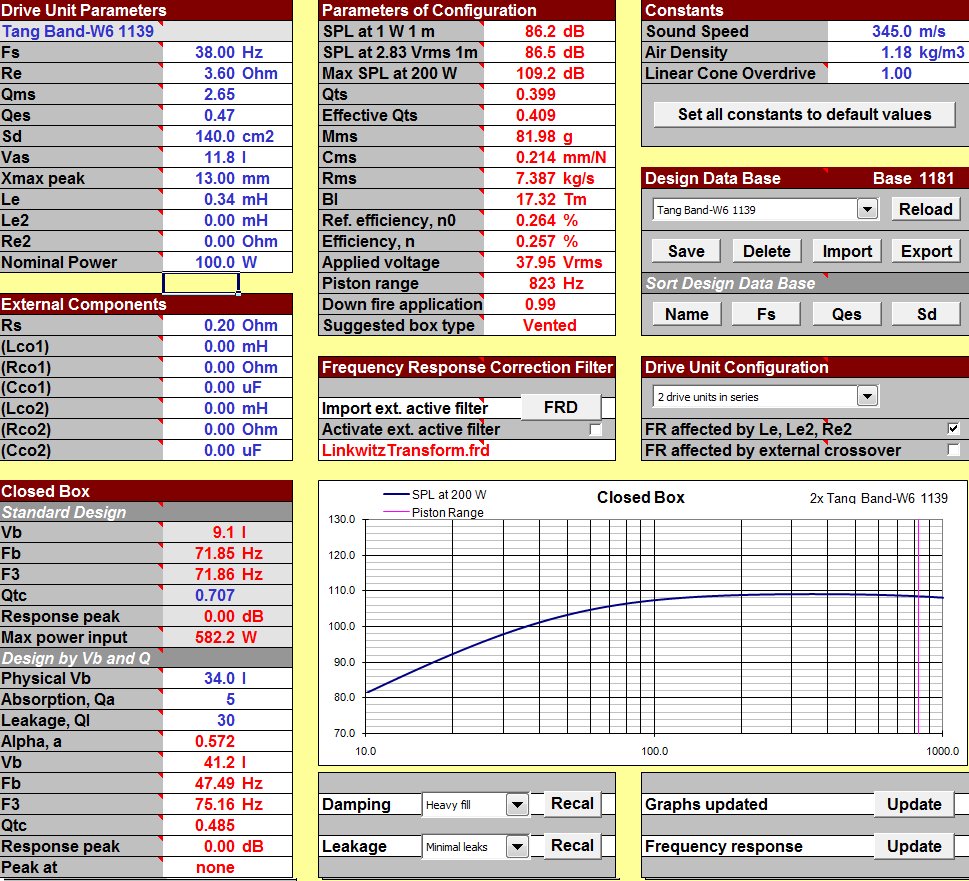Viewport: 969px width, 881px height.
Task: Click the Bl 17.32 Tm value
Action: [549, 200]
